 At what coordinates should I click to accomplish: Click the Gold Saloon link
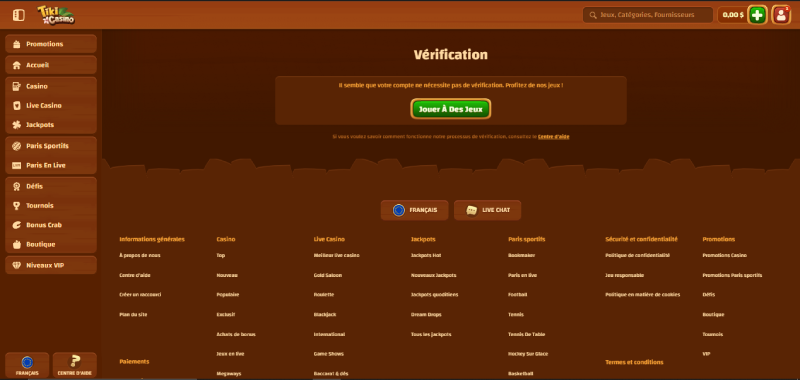coord(328,275)
